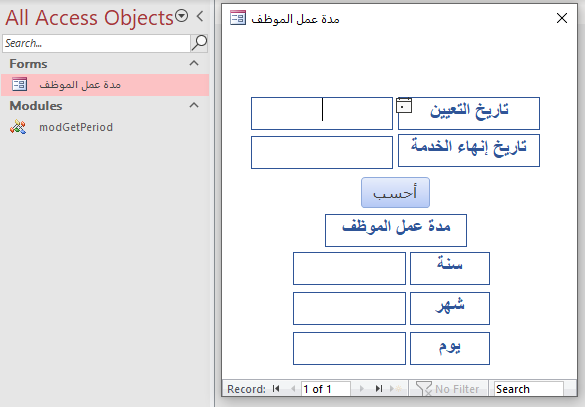Click new blank record arrow icon
The image size is (585, 407).
pyautogui.click(x=395, y=389)
